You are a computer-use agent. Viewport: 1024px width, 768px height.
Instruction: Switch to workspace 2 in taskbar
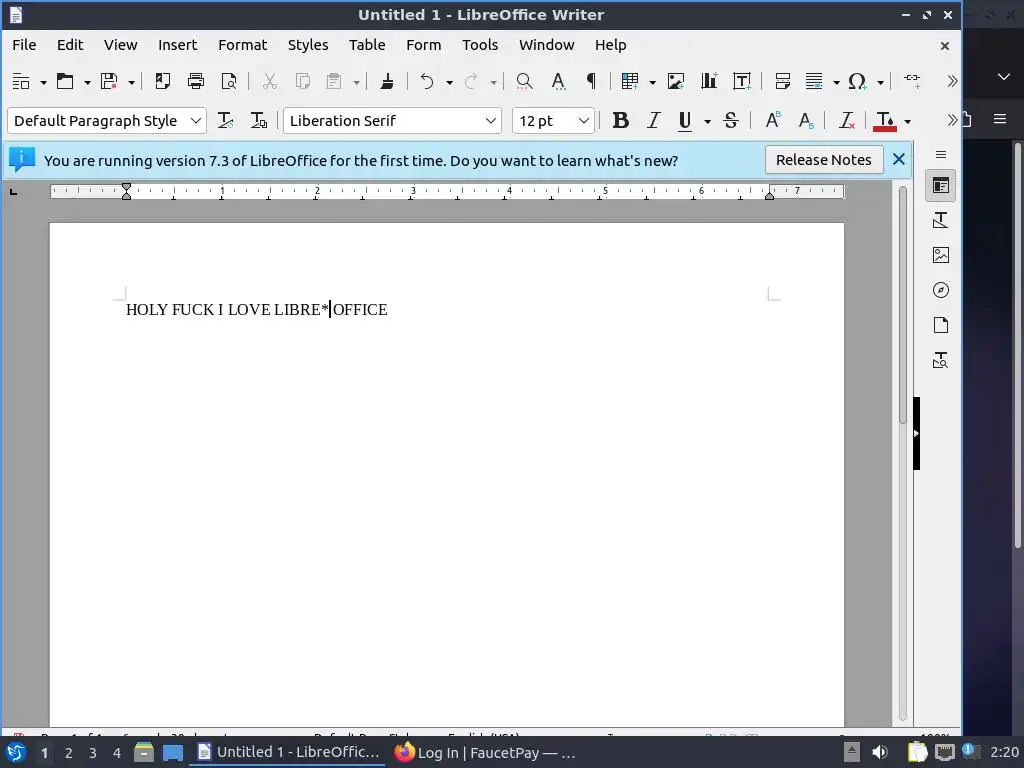pos(69,753)
